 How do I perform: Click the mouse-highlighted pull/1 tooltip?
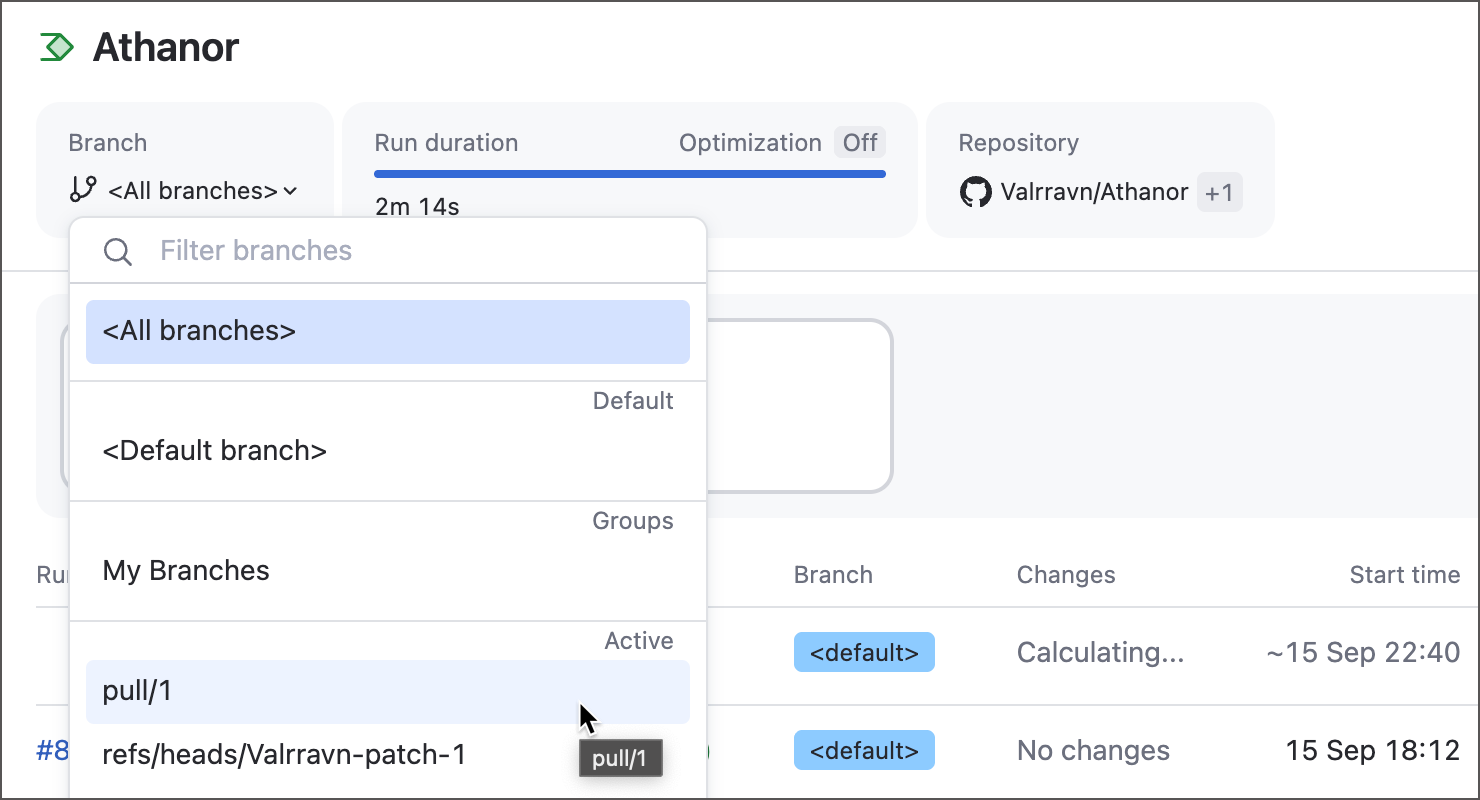coord(620,758)
